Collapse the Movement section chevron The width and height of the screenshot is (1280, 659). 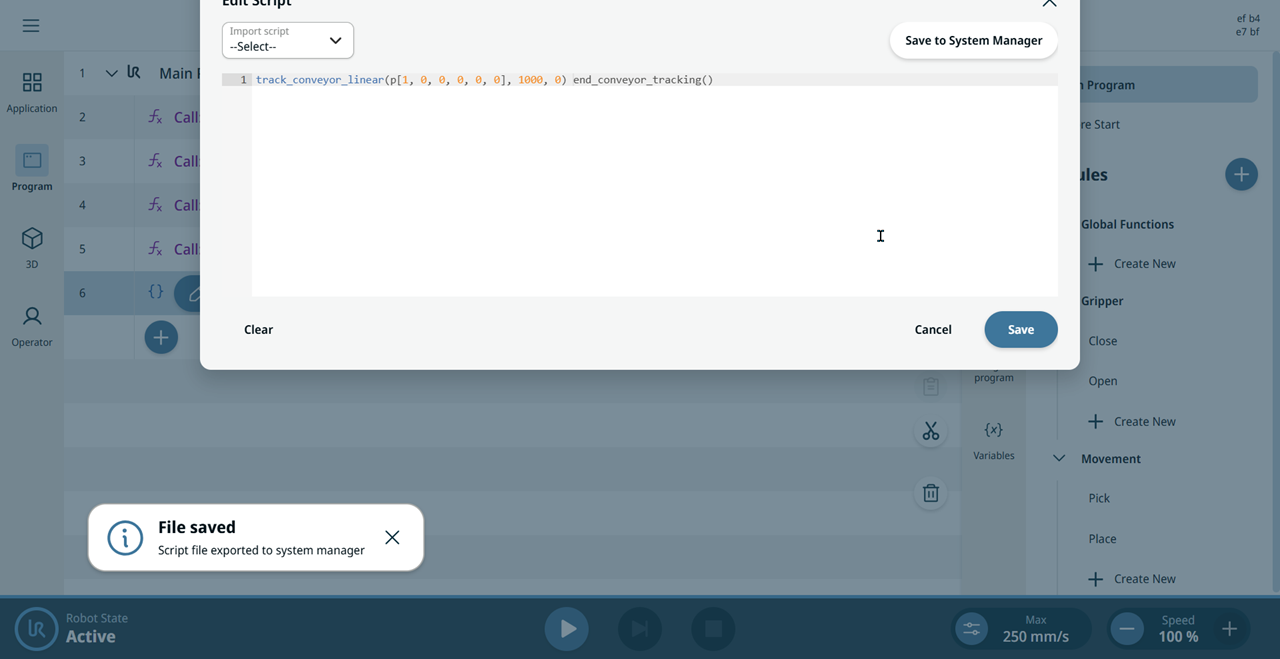[1059, 459]
